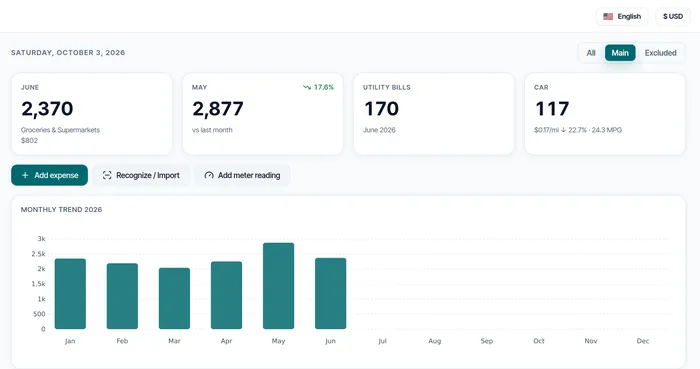Image resolution: width=700 pixels, height=369 pixels.
Task: Click the US flag icon
Action: click(x=608, y=17)
